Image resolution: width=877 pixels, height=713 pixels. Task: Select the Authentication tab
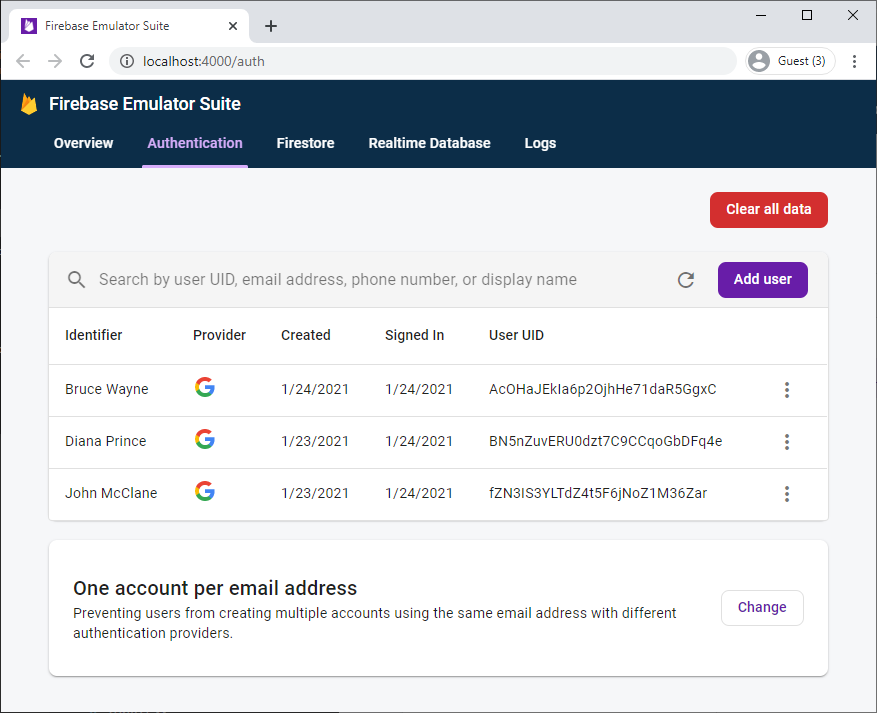pos(195,143)
